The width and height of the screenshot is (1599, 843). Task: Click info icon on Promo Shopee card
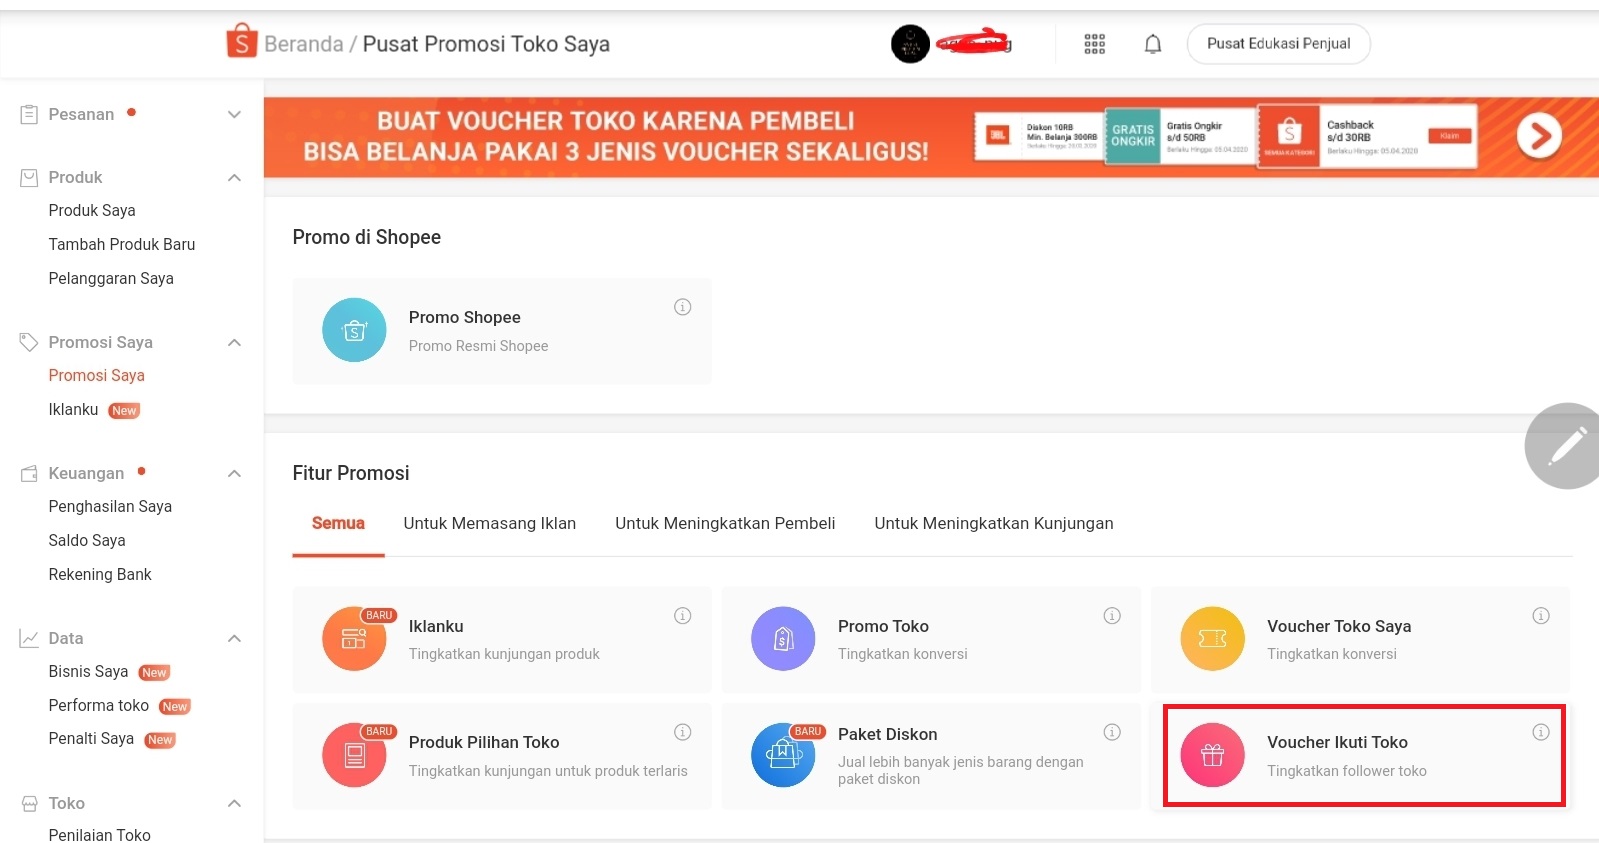click(683, 307)
